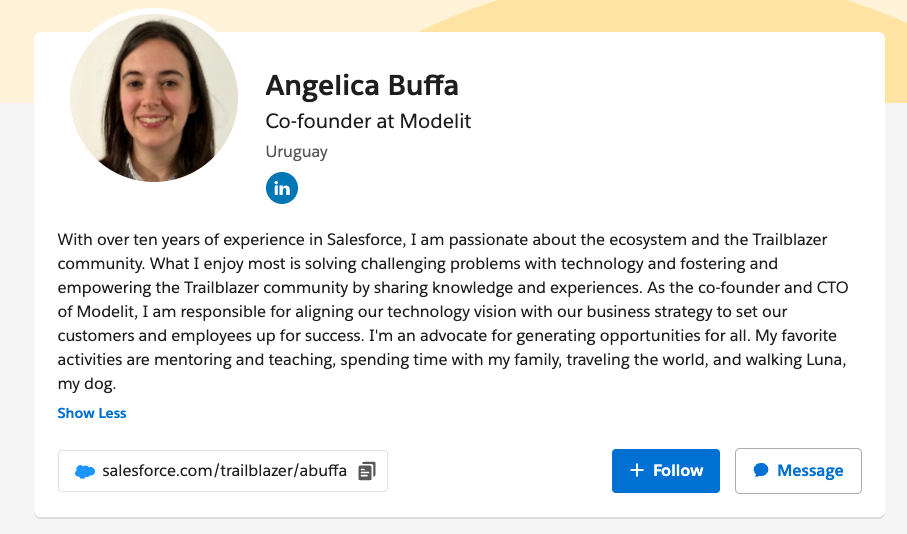Screen dimensions: 907x534
Task: Click the Uruguay location text
Action: pyautogui.click(x=297, y=152)
